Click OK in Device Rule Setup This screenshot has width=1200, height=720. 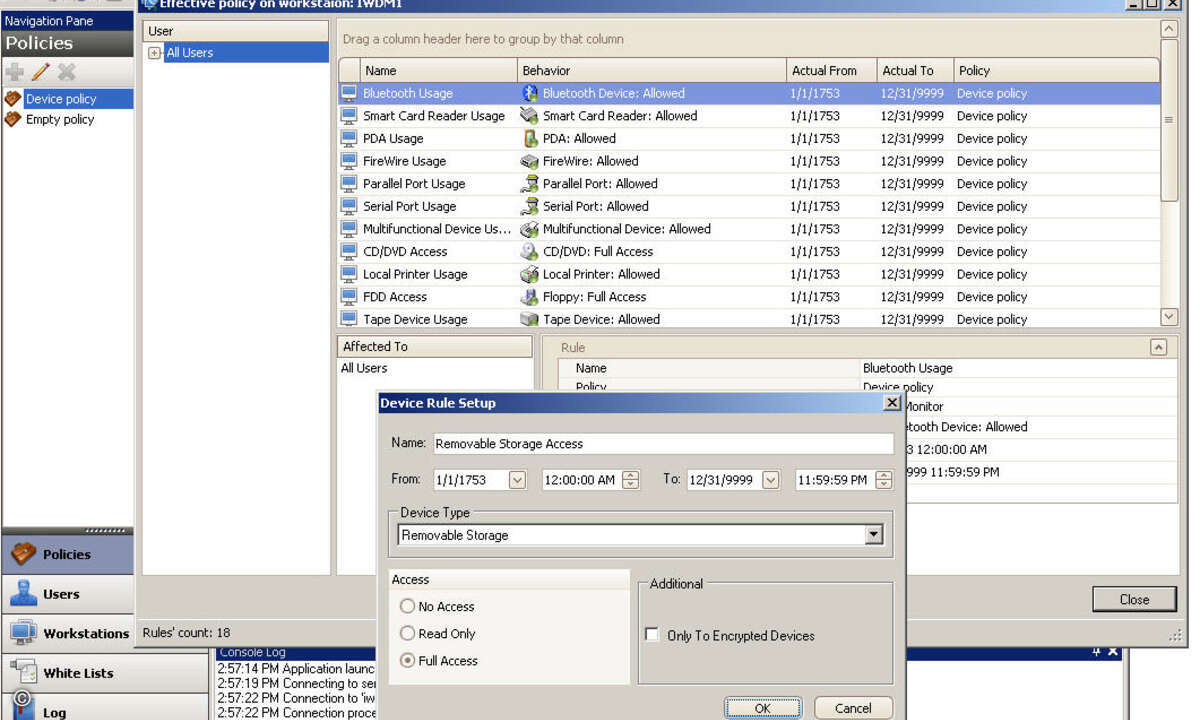pos(763,708)
